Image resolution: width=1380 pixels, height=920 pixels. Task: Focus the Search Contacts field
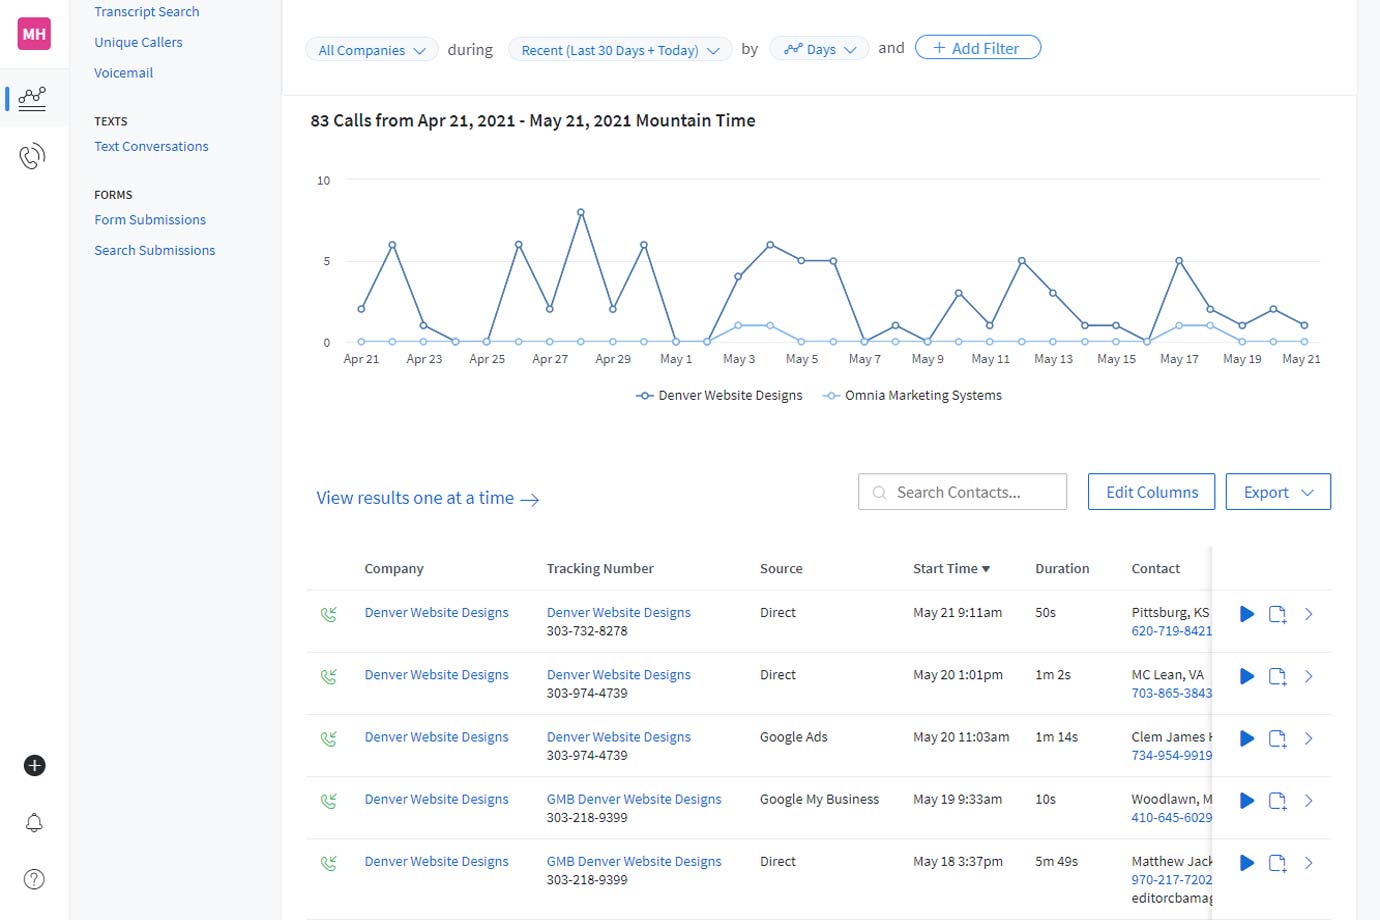point(962,492)
